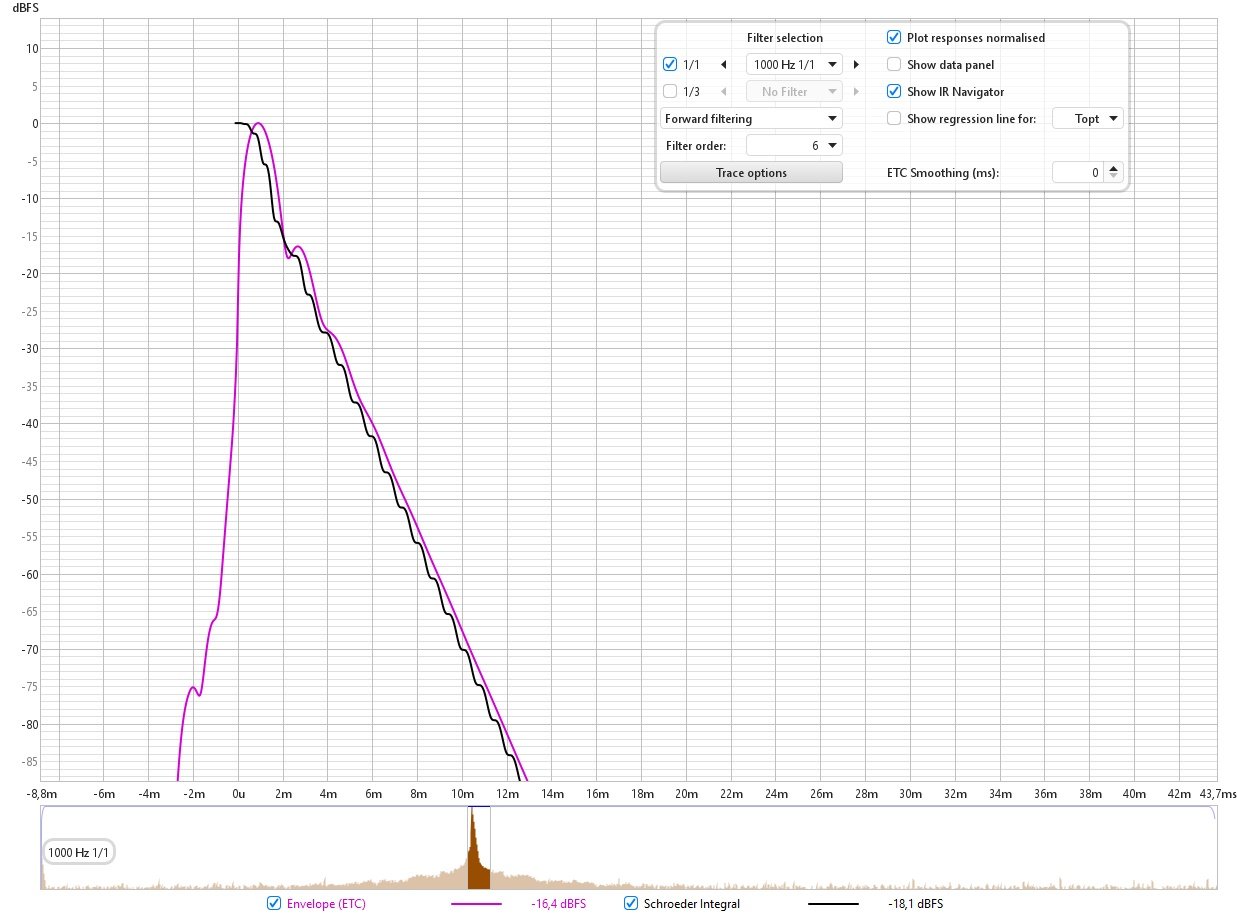Open the 1000 Hz 1/1 filter dropdown
This screenshot has width=1237, height=919.
(795, 65)
